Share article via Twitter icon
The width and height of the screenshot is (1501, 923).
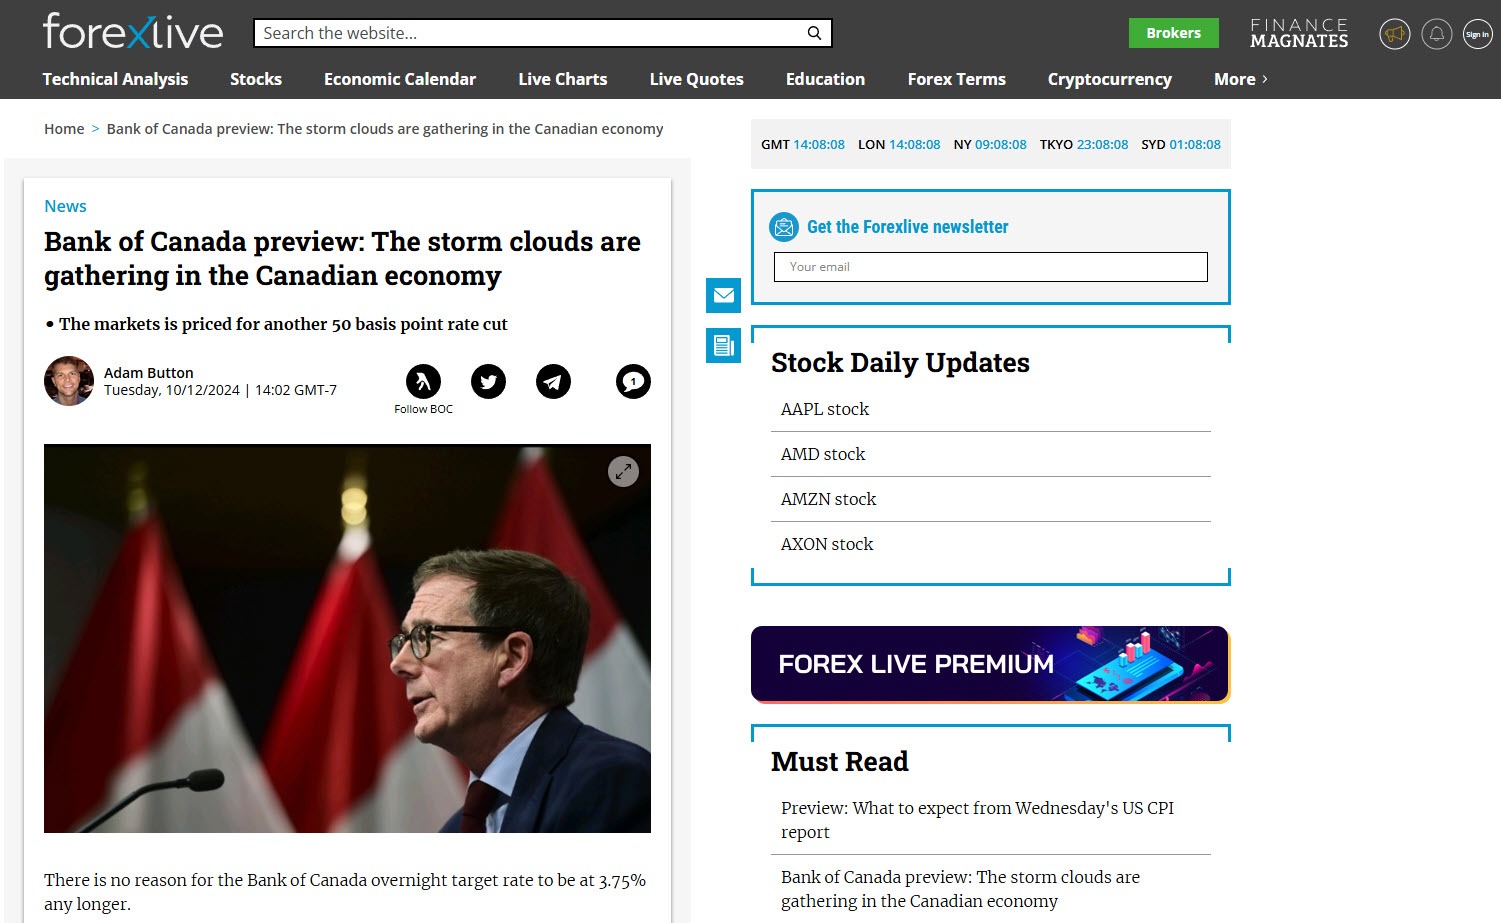click(x=488, y=382)
